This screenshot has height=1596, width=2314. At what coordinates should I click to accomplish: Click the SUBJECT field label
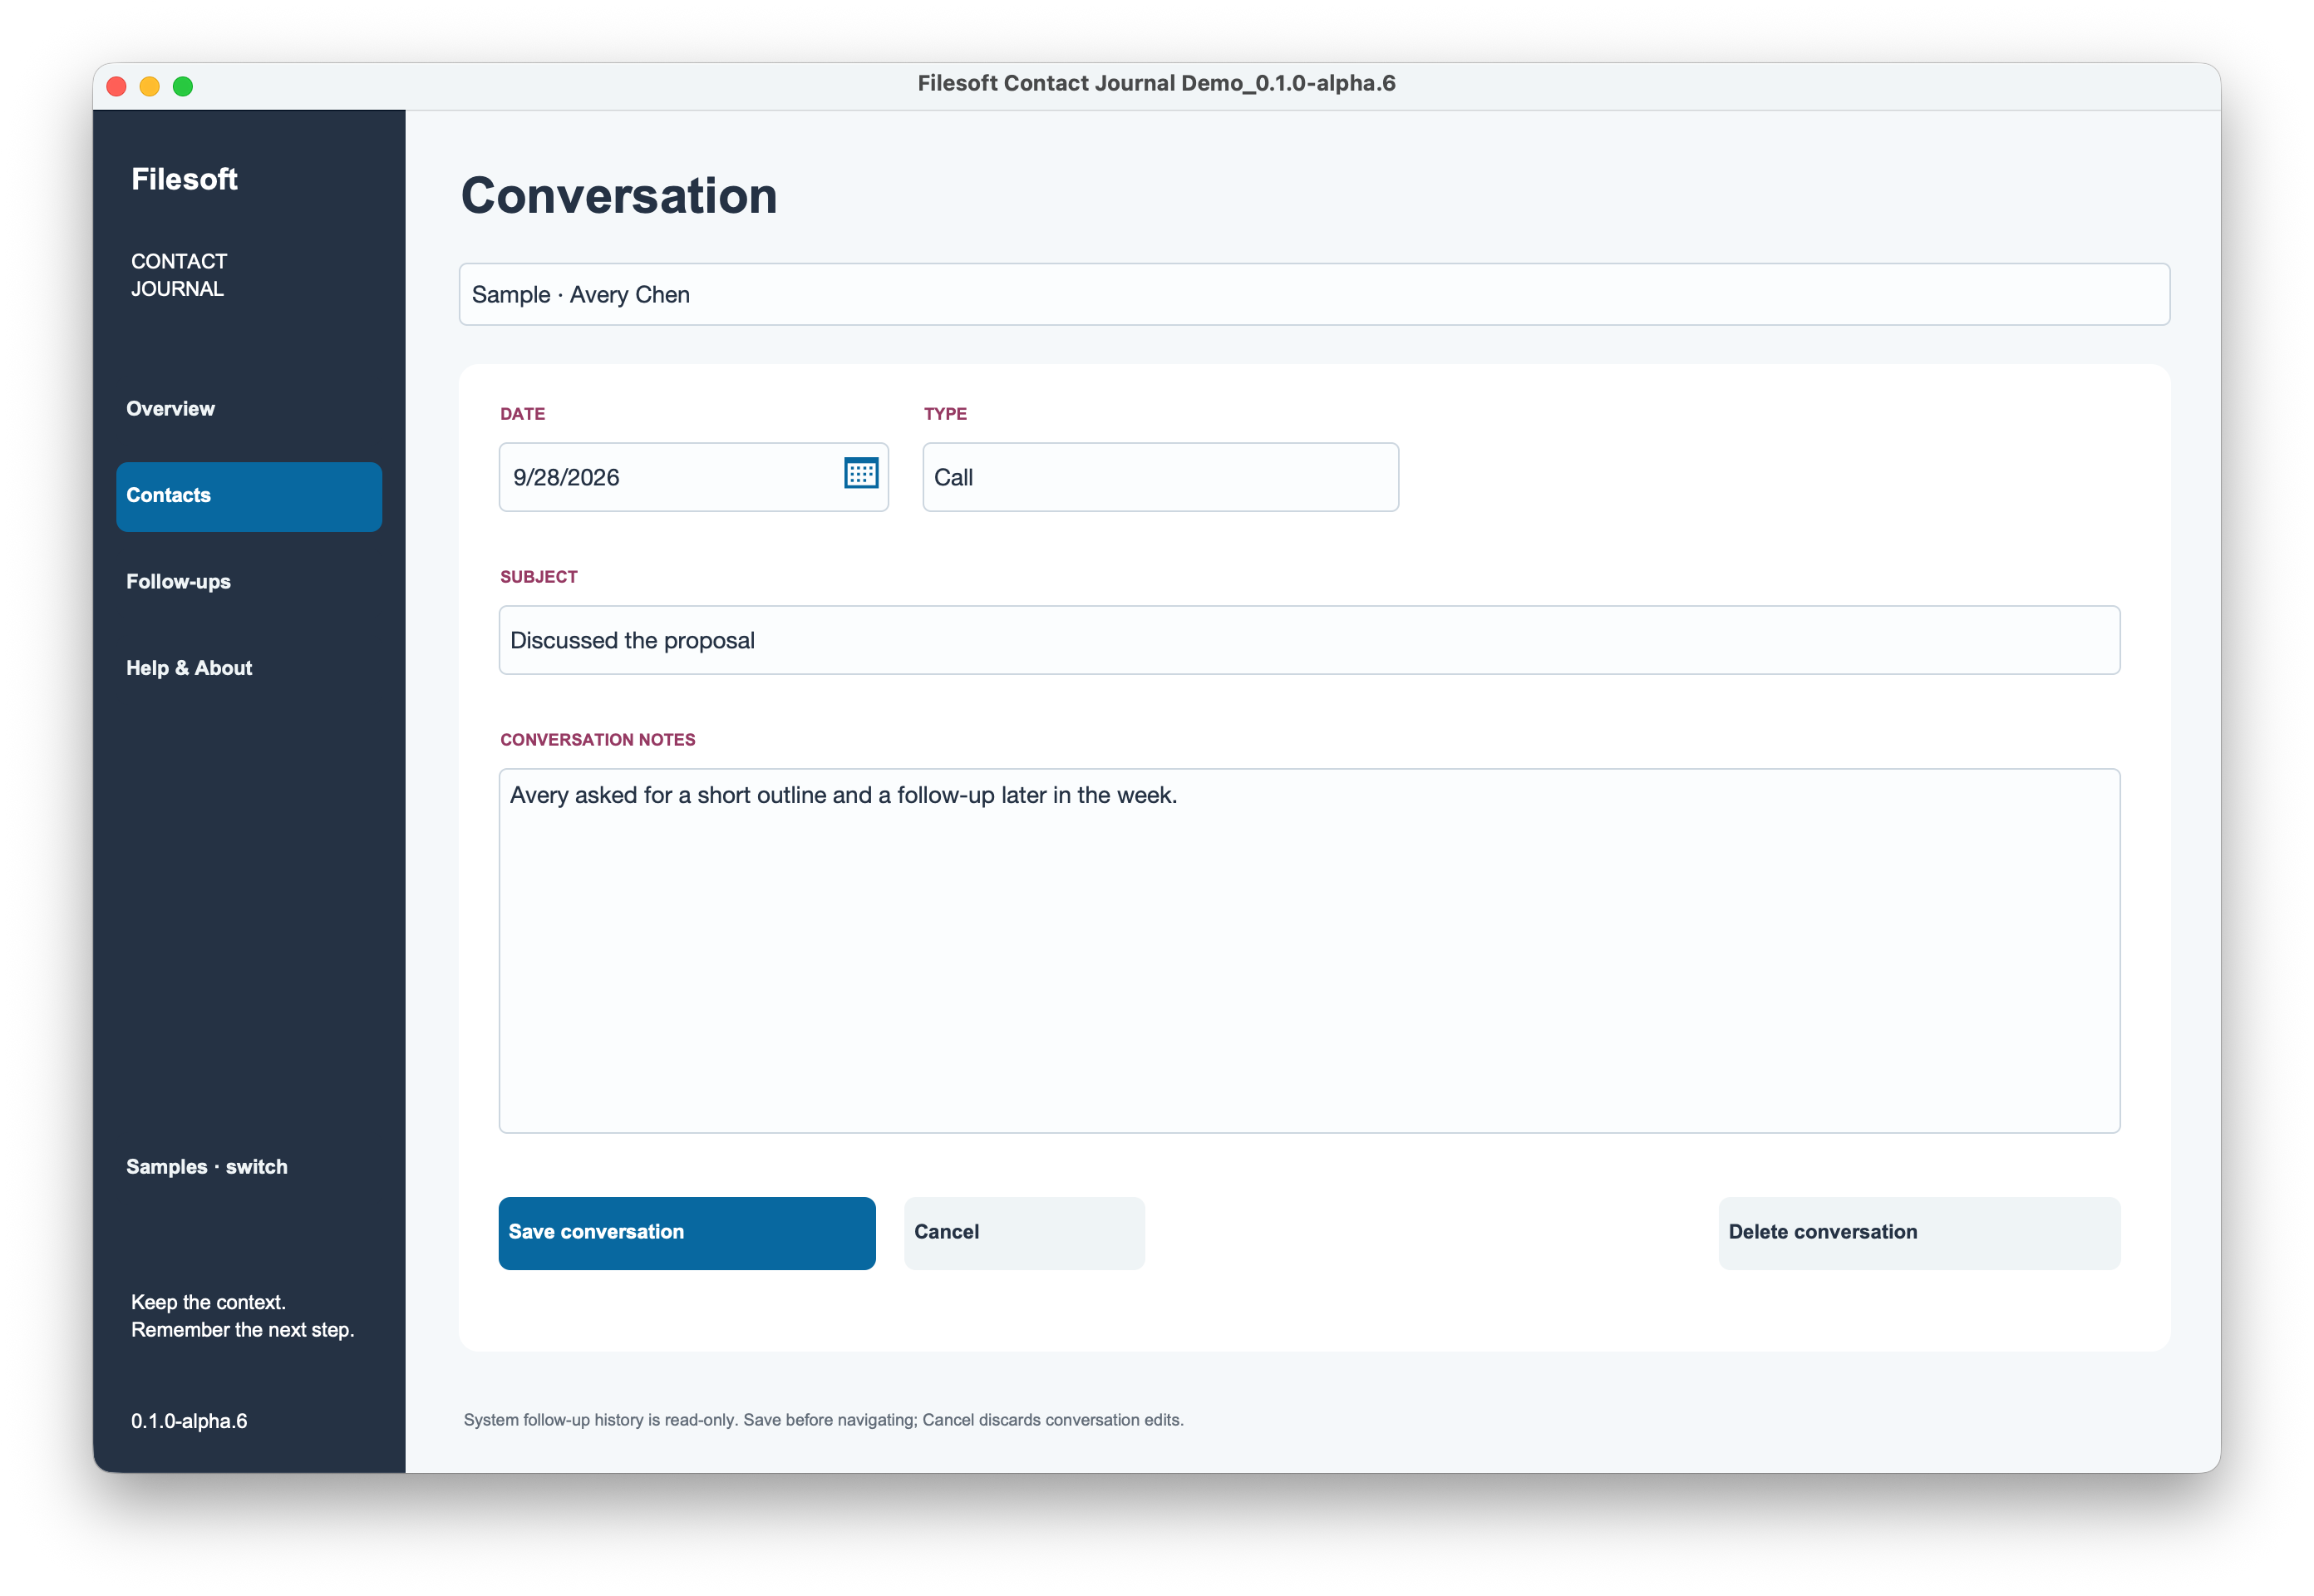[x=538, y=577]
